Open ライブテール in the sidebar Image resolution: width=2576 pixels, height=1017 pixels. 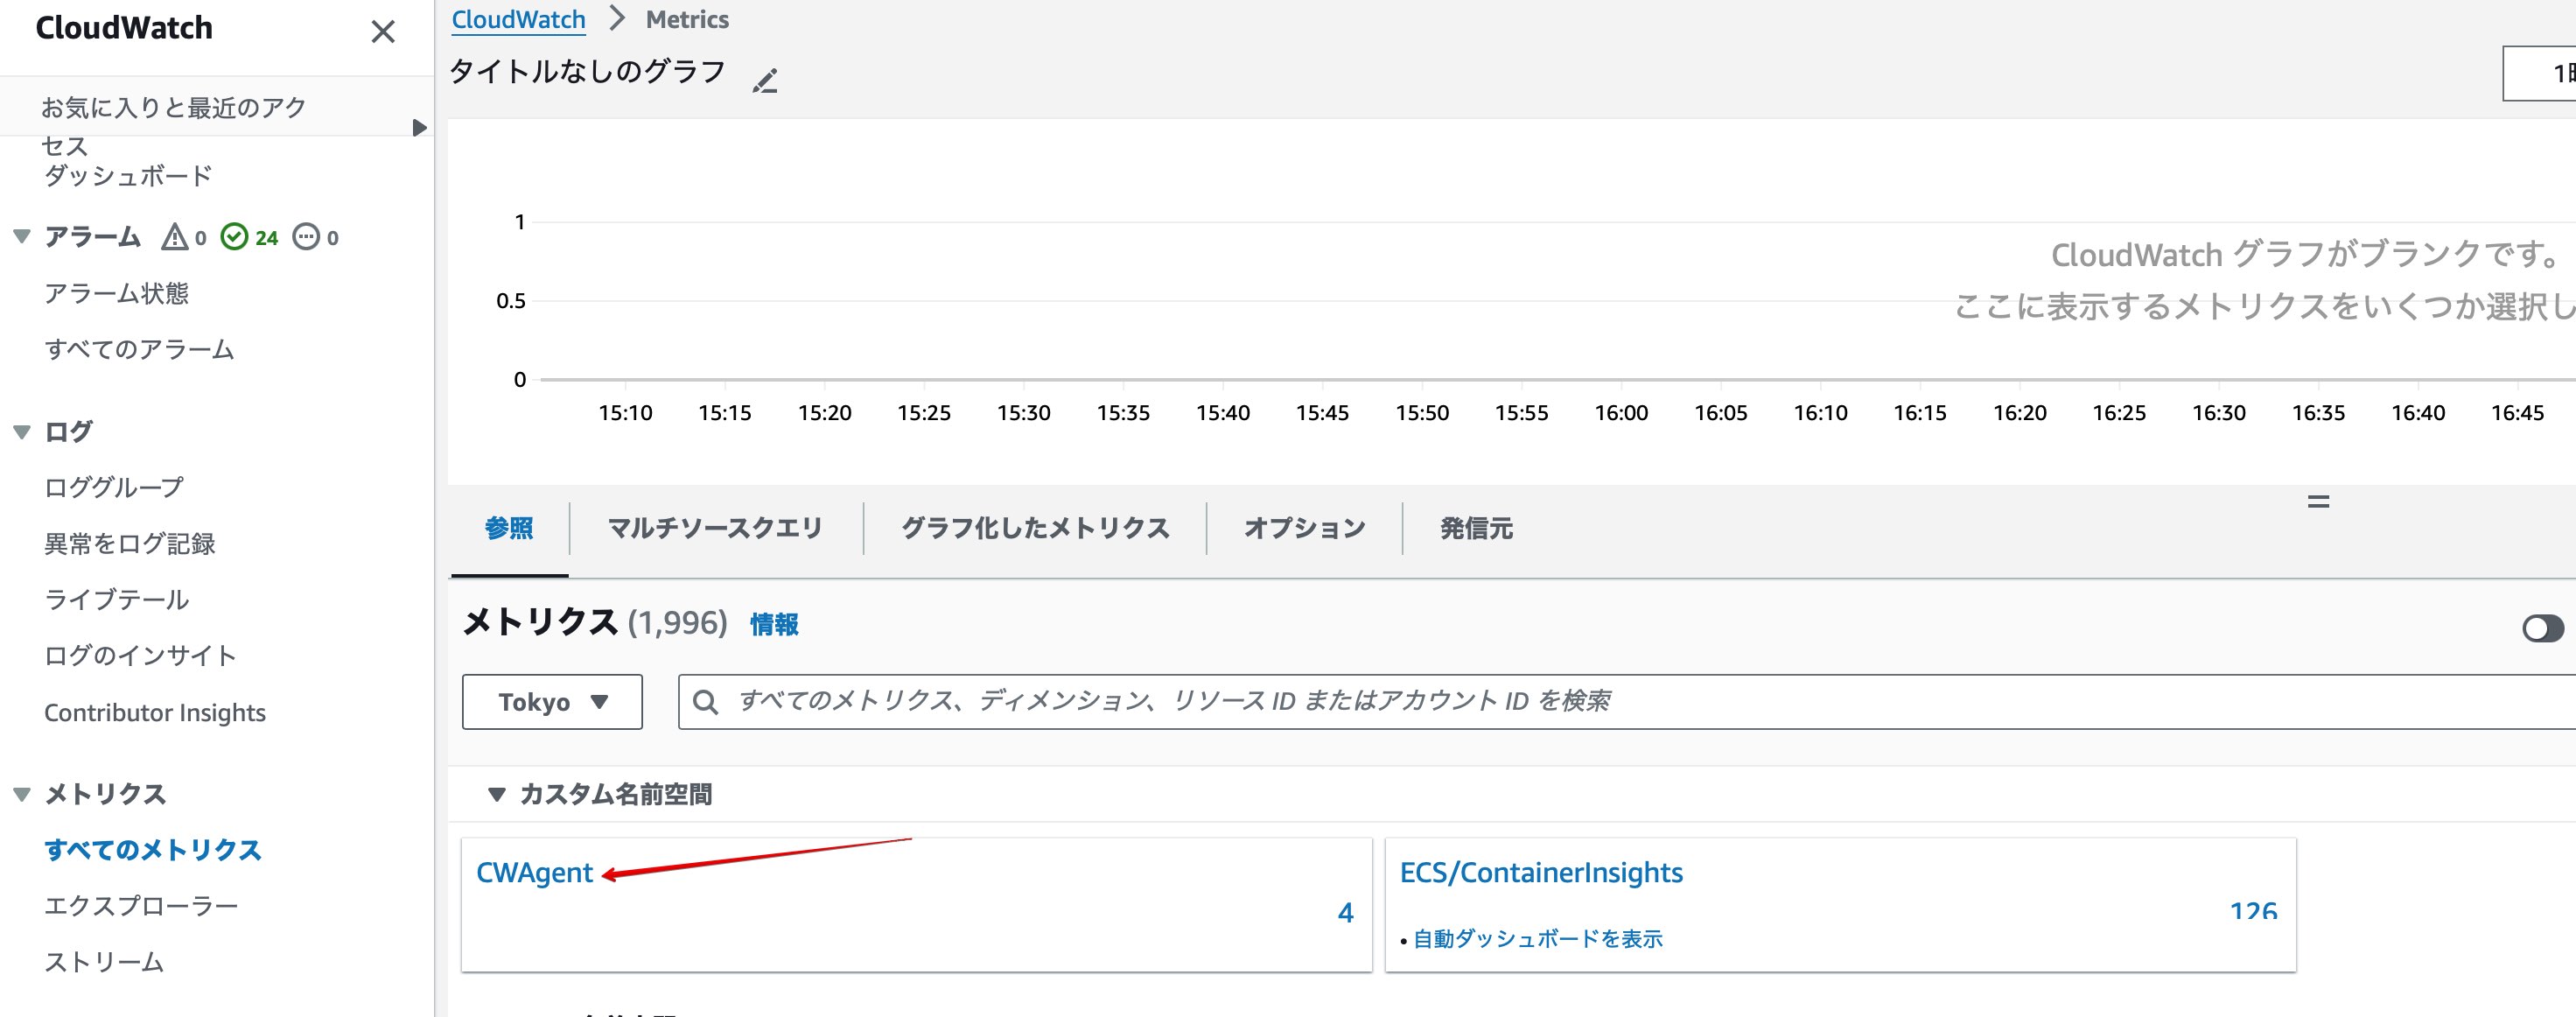pos(116,600)
